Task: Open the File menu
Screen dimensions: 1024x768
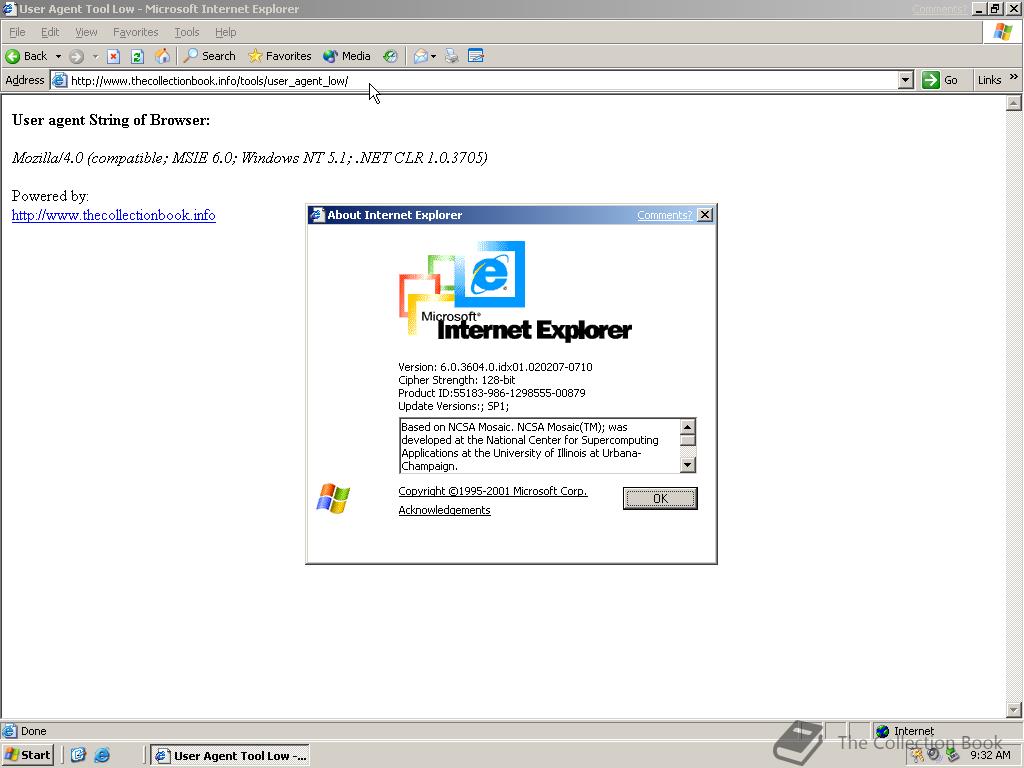Action: coord(17,32)
